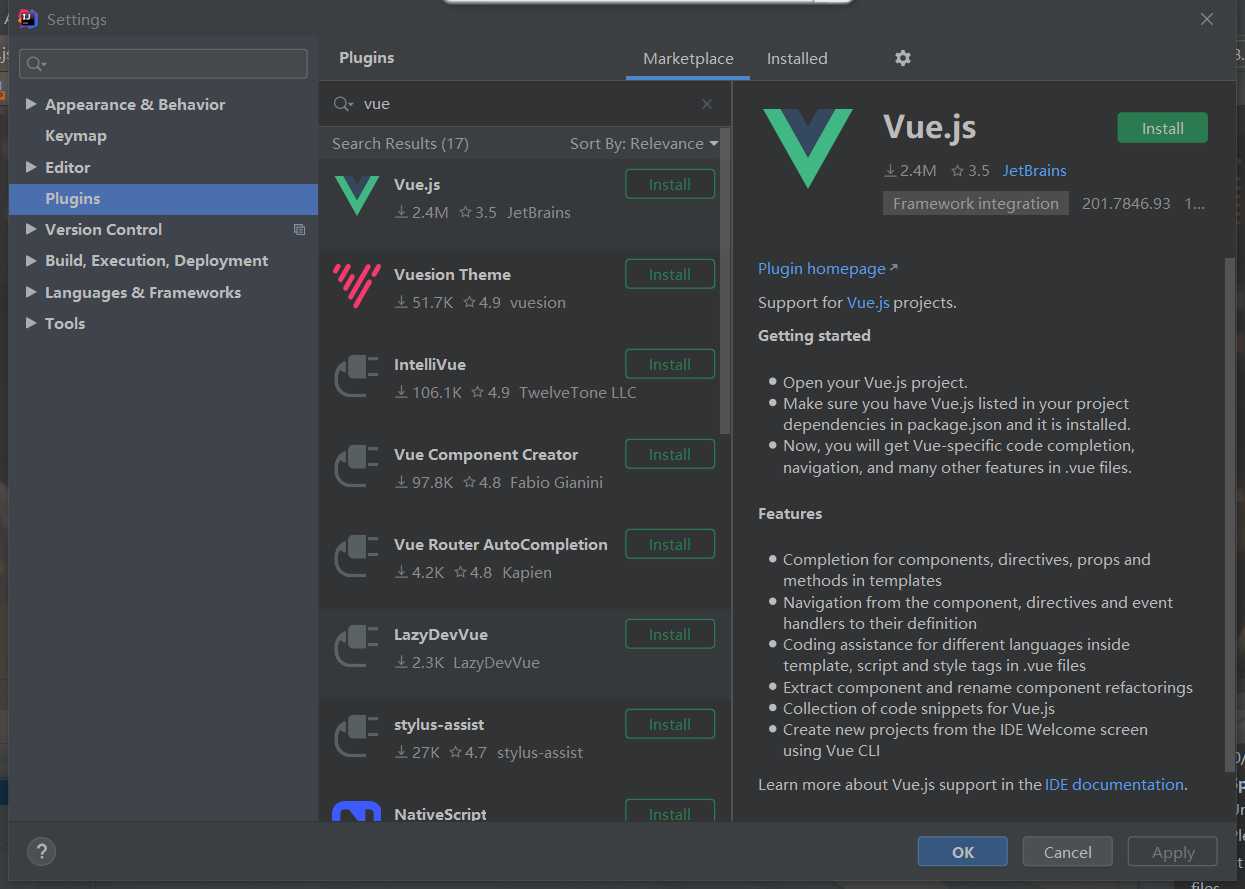
Task: Click the settings search magnifier icon
Action: 36,64
